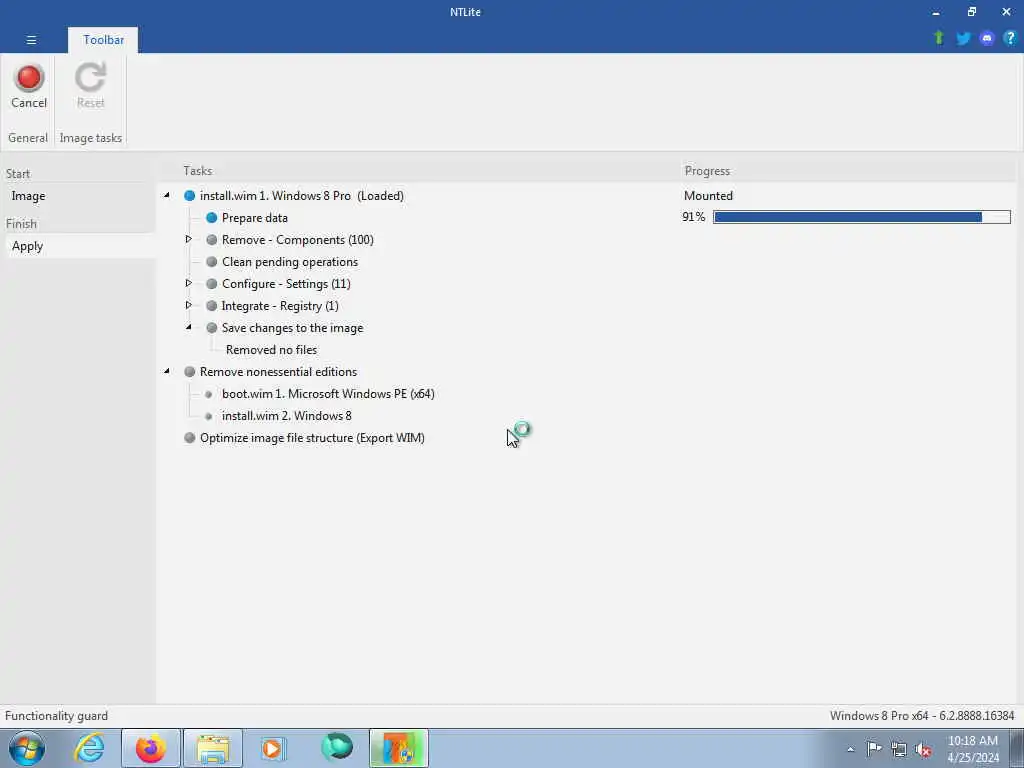Click the NTLite taskbar icon

tap(399, 748)
